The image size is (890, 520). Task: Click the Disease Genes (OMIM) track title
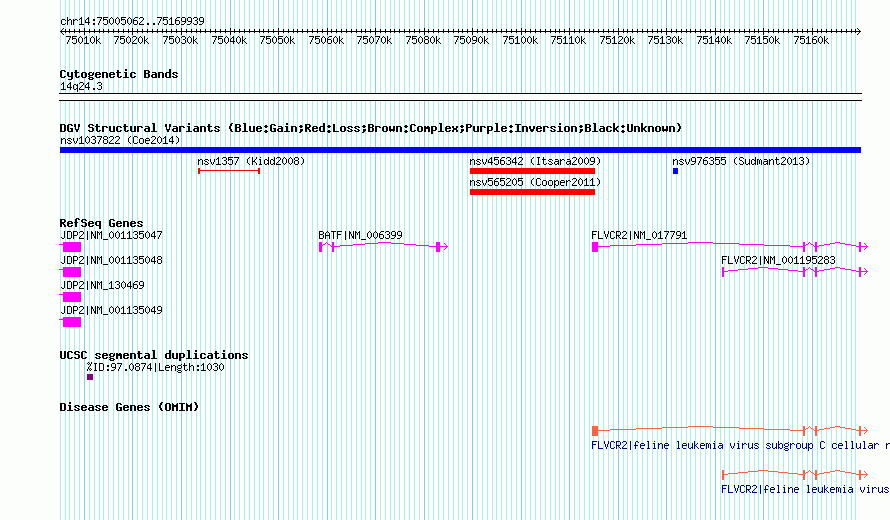coord(129,407)
